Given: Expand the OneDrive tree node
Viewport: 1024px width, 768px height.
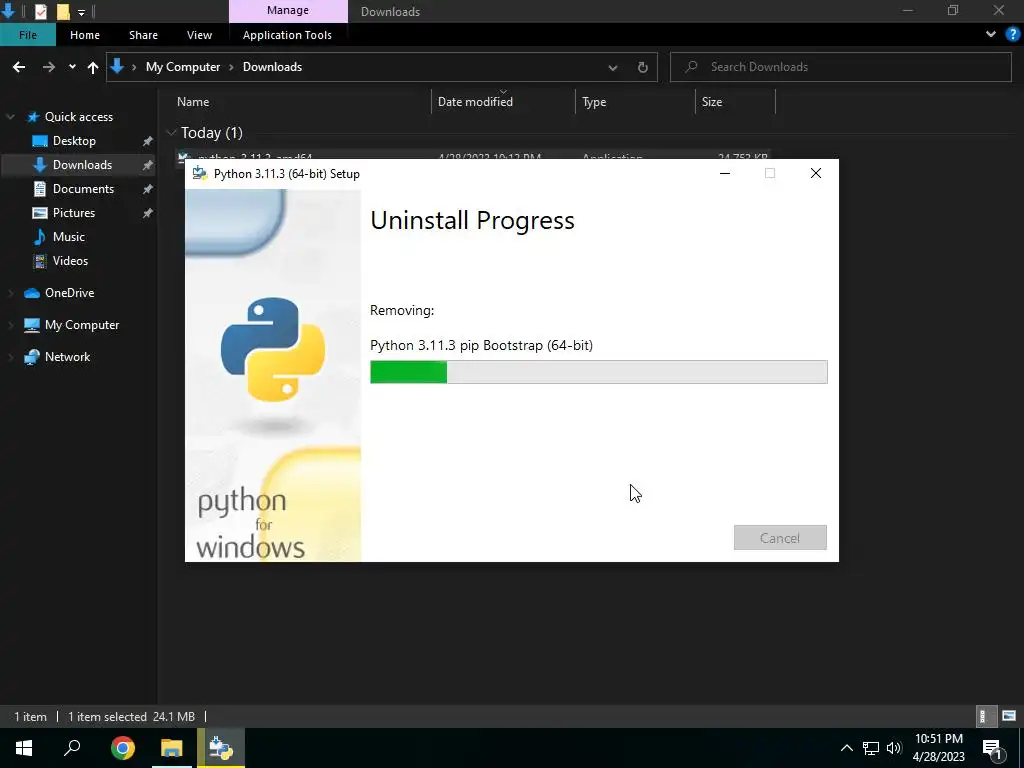Looking at the screenshot, I should coord(10,293).
